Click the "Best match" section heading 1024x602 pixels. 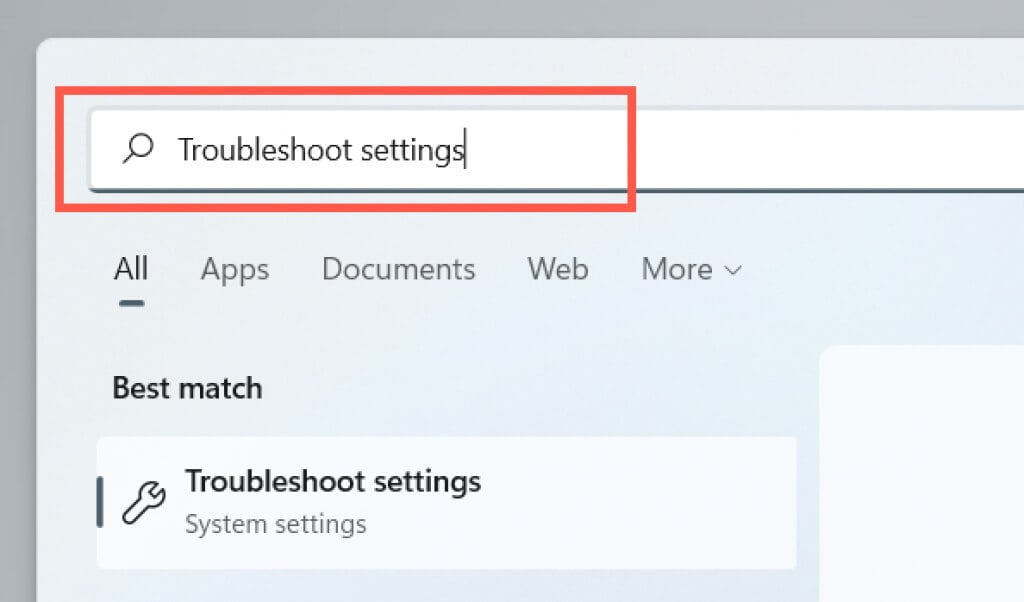point(187,388)
